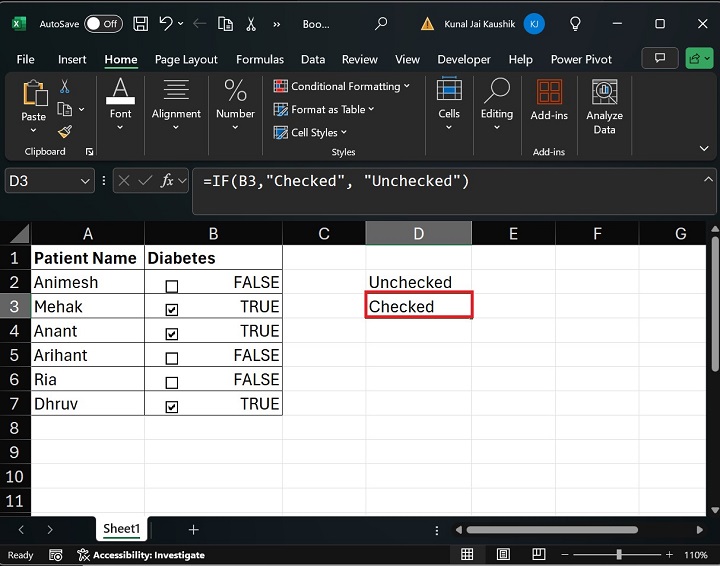
Task: Check the Diabetes checkbox for Animesh
Action: pyautogui.click(x=171, y=286)
